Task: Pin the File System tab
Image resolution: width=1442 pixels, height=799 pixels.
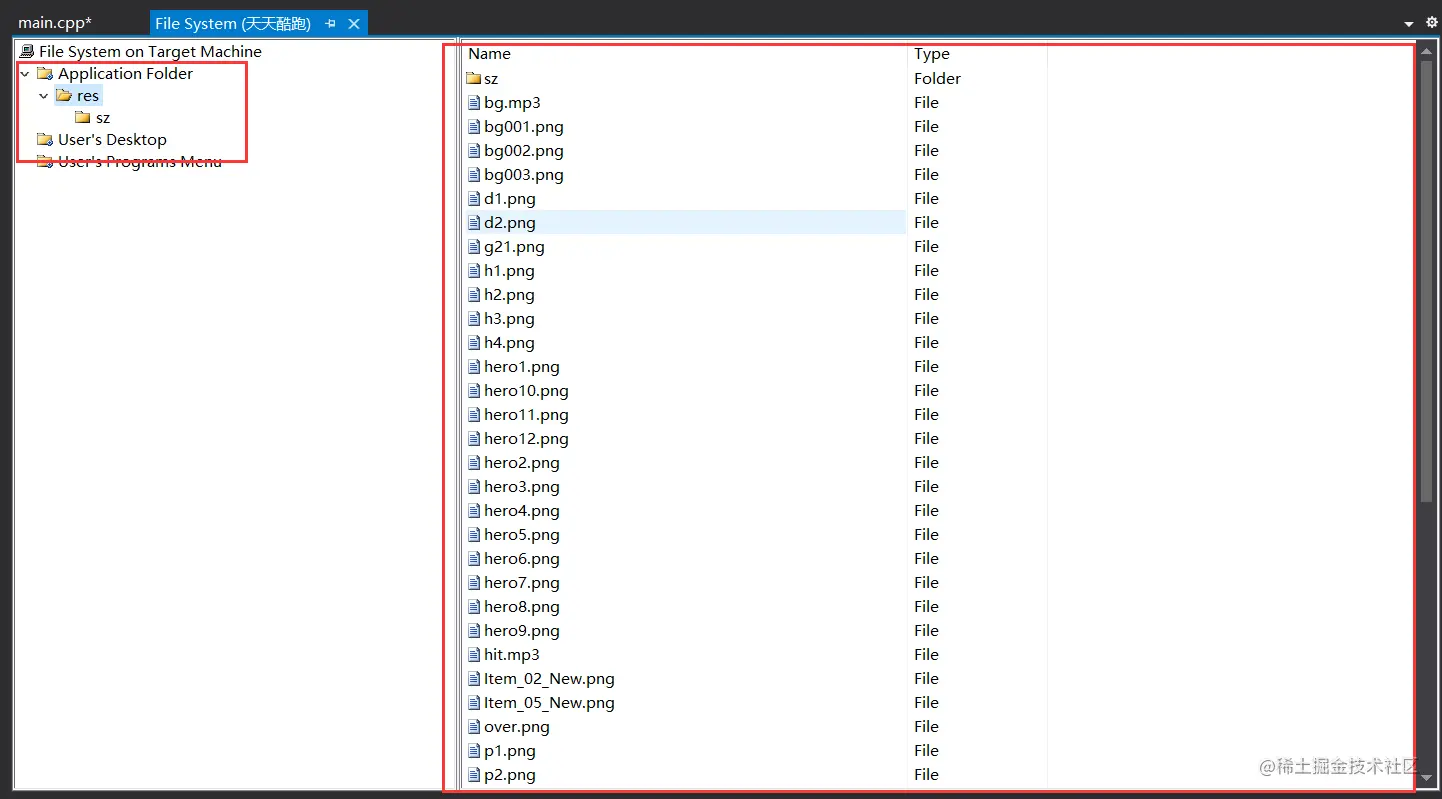Action: (331, 23)
